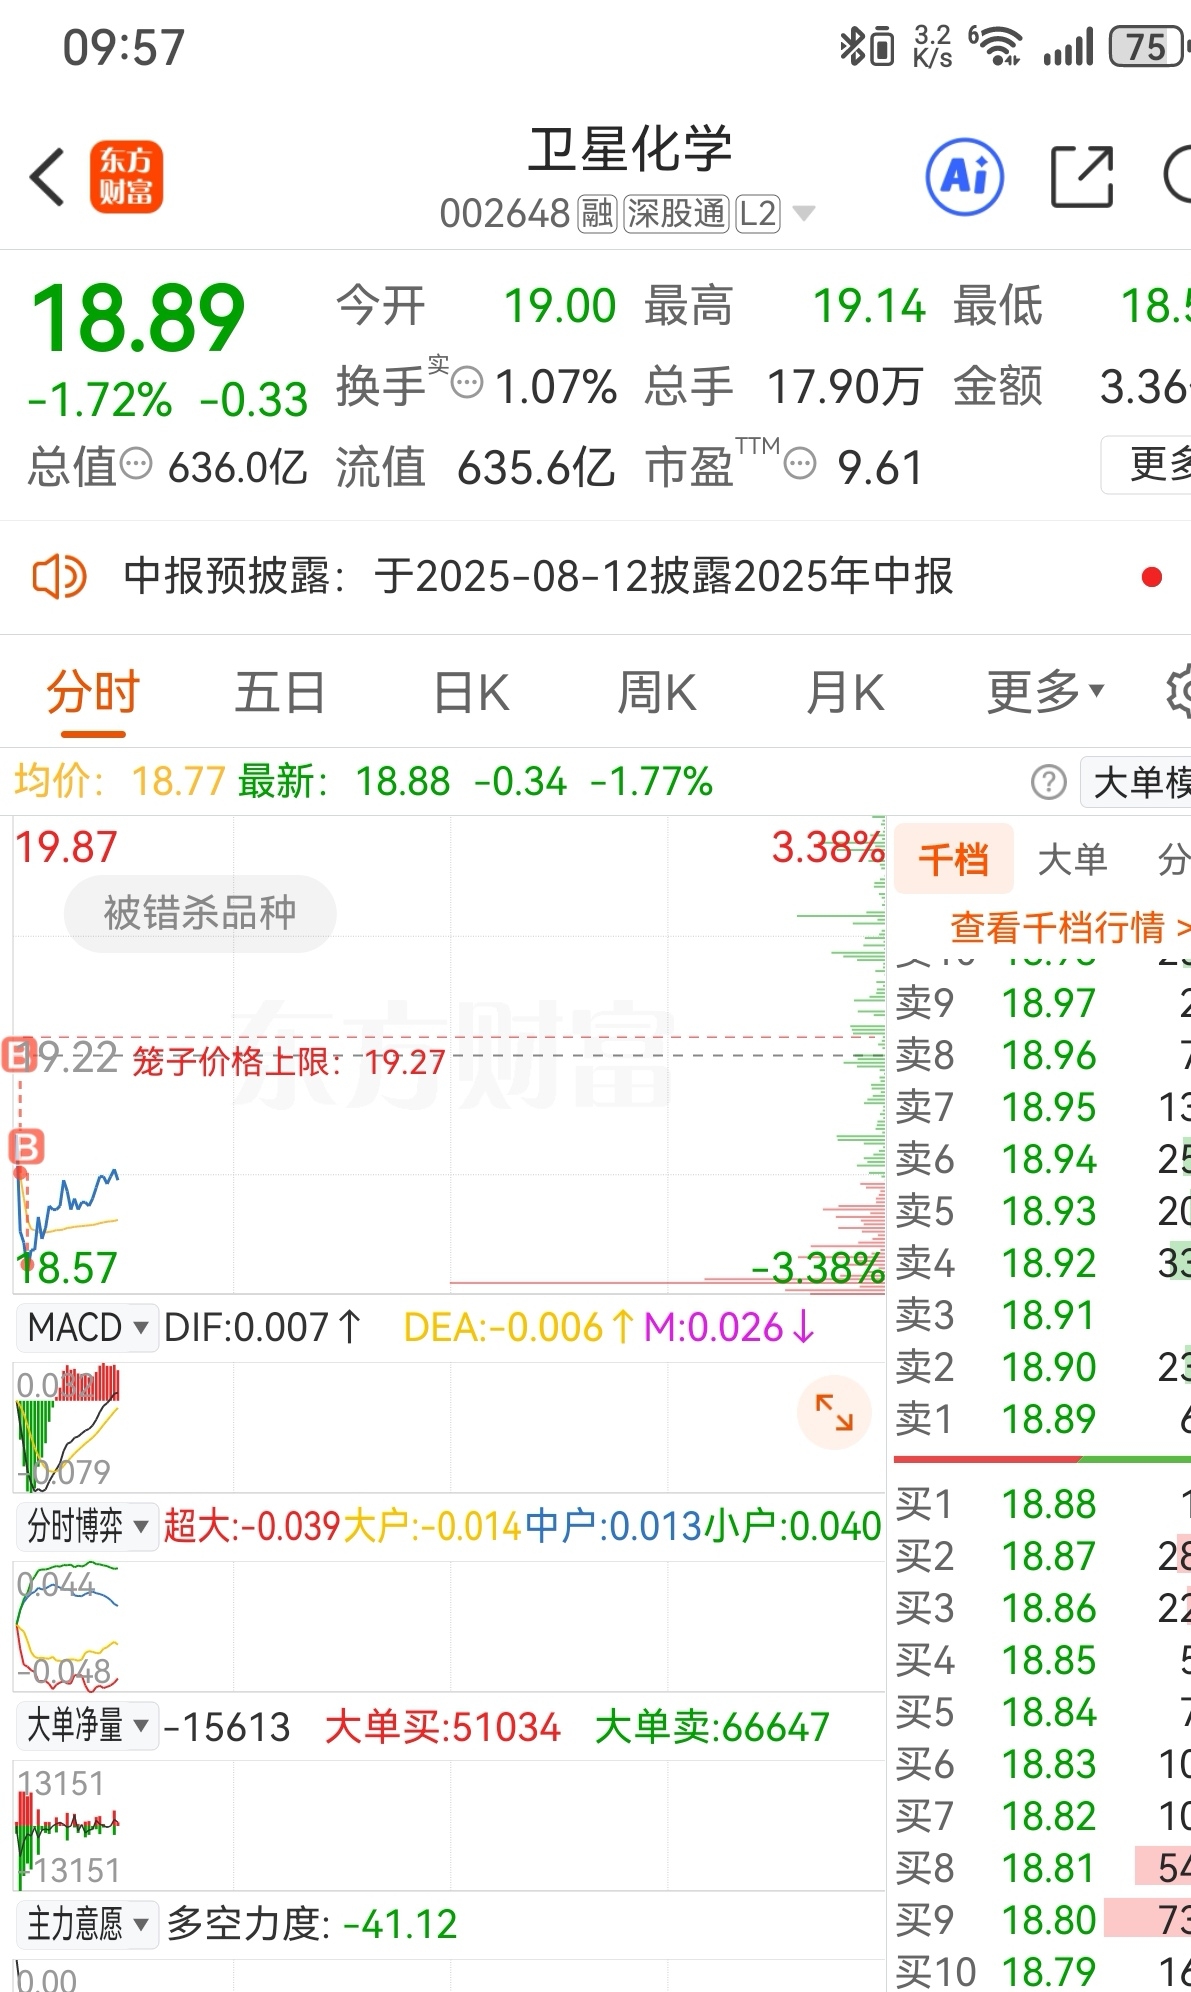Select 买8 price 18.81 row
The image size is (1191, 1992).
point(1041,1868)
